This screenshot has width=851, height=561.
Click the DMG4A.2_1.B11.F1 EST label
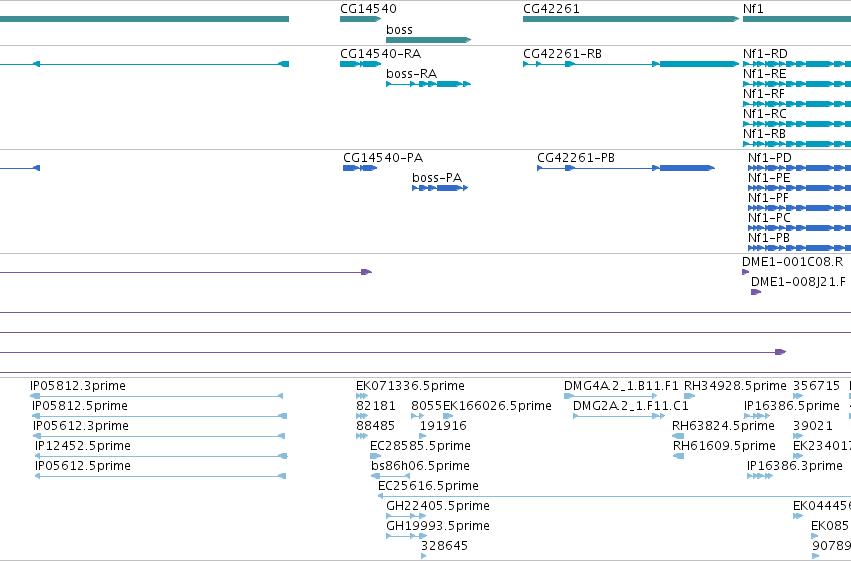[x=621, y=386]
